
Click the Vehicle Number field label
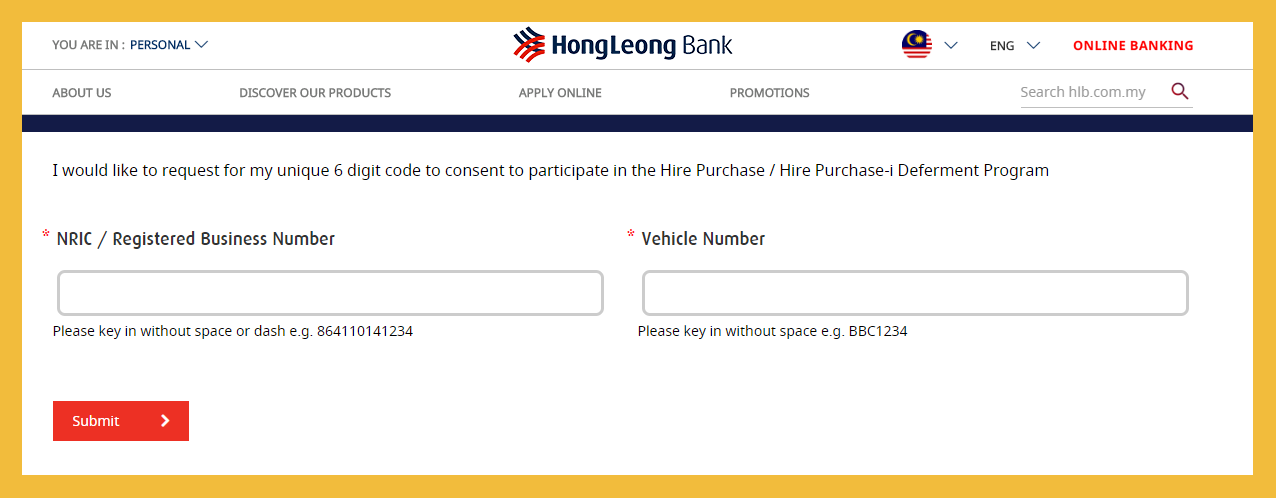point(703,239)
